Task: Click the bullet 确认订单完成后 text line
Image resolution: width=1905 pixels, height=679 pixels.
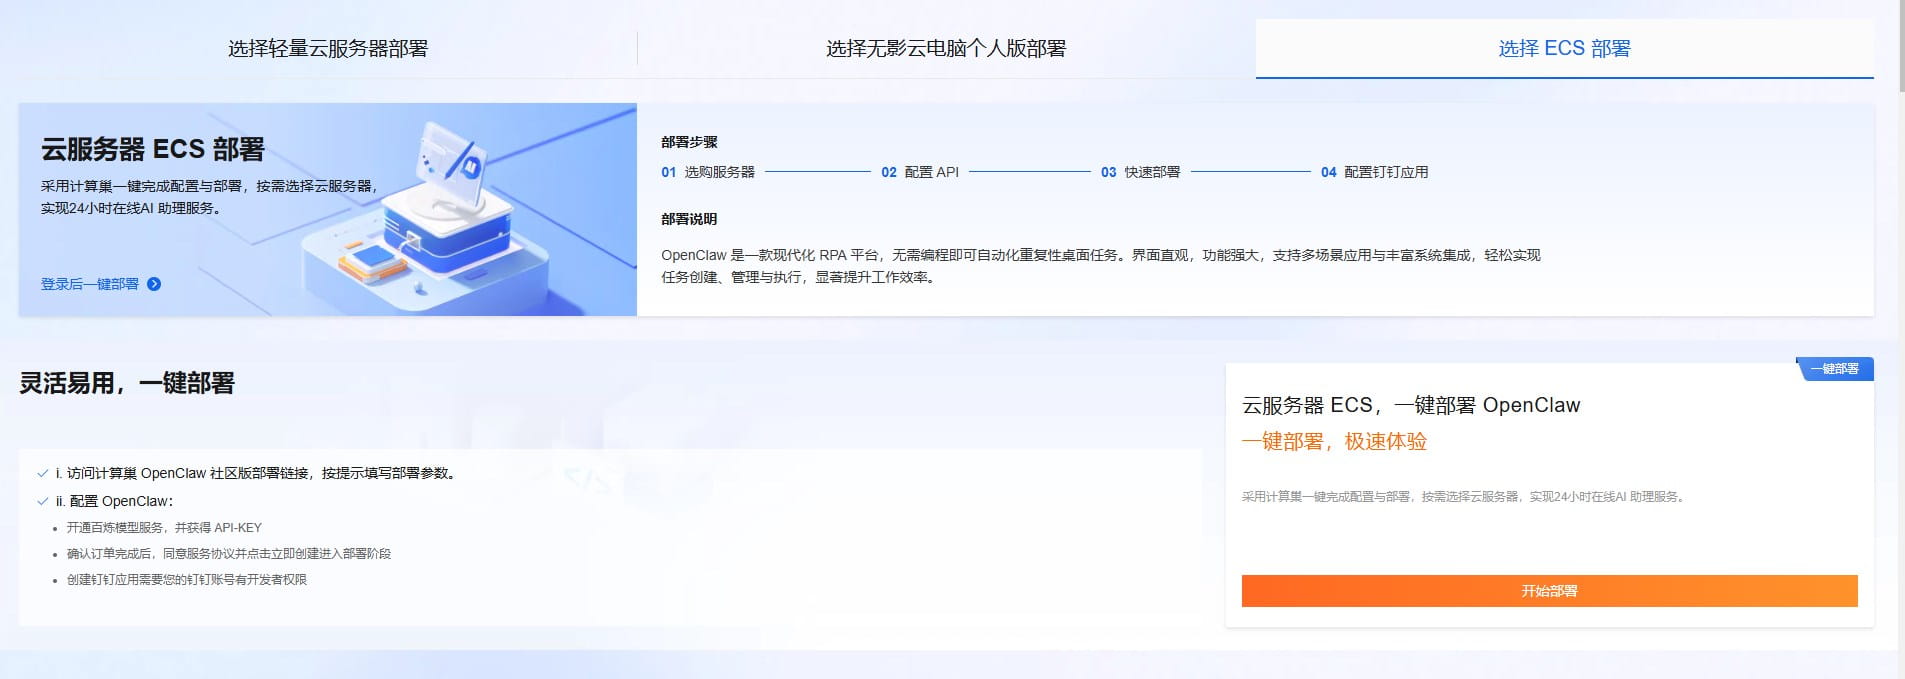Action: pyautogui.click(x=229, y=553)
